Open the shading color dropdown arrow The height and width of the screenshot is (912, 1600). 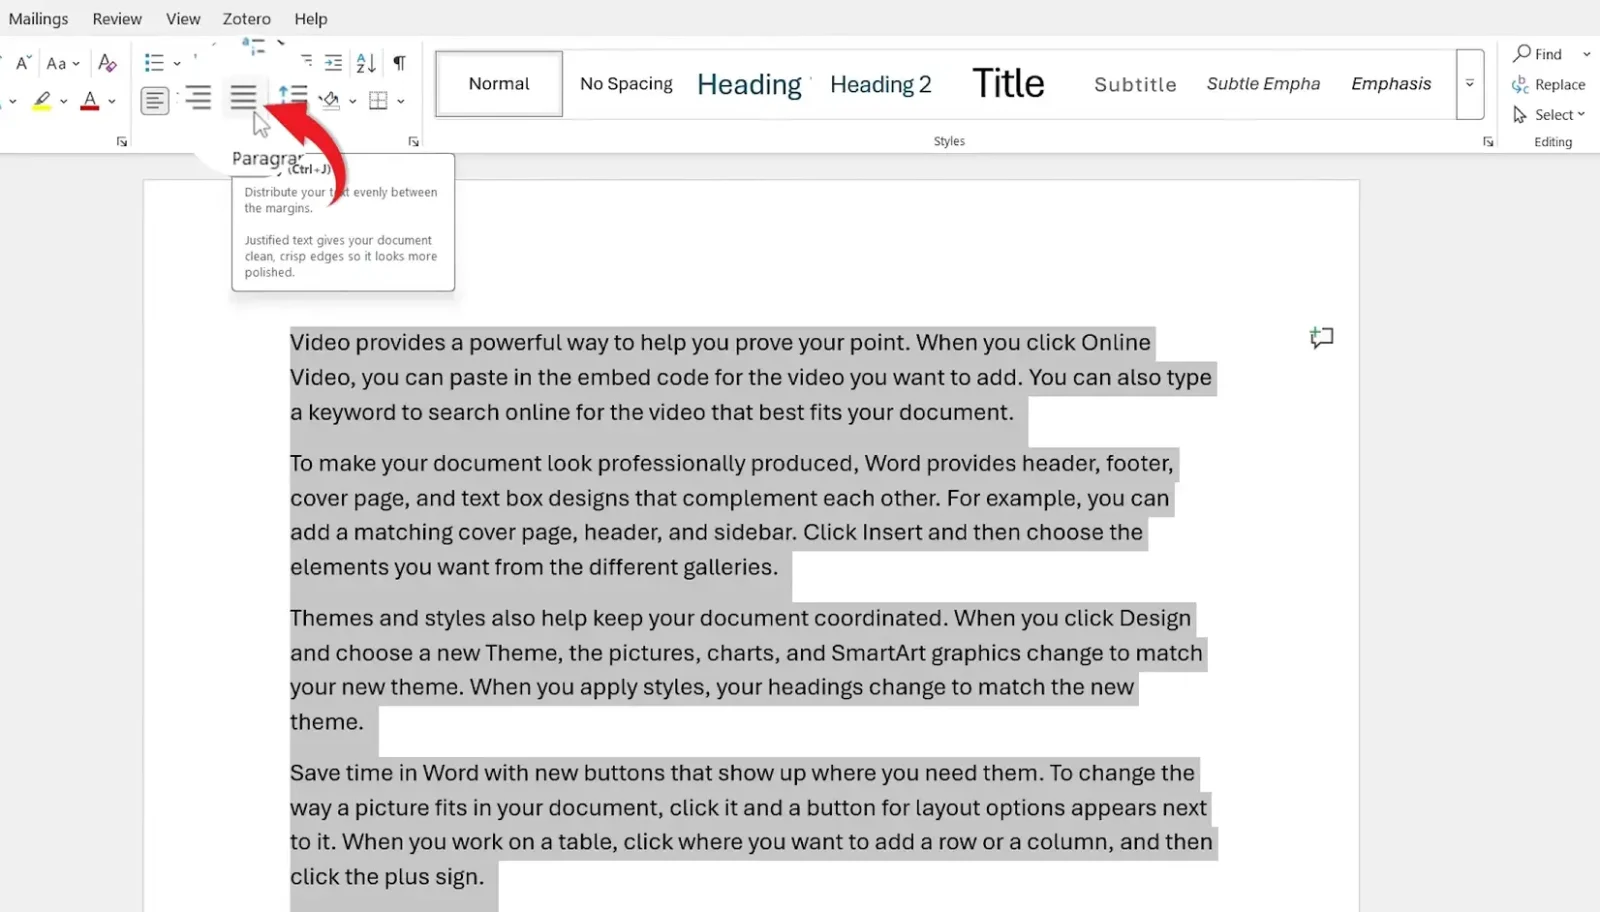click(352, 101)
